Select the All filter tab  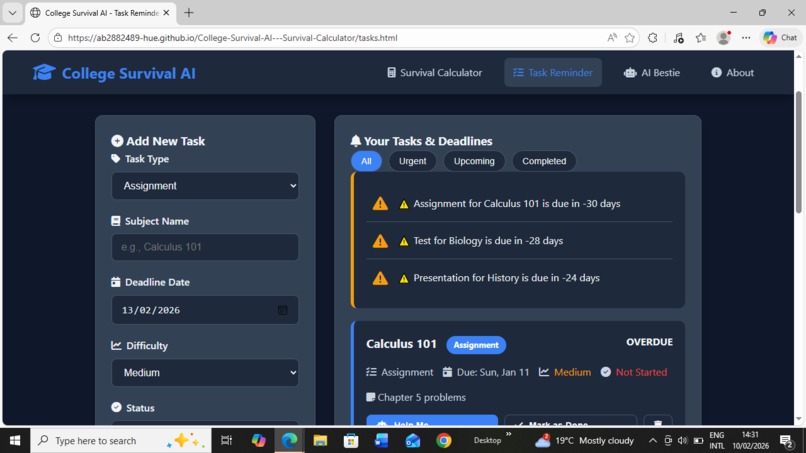(x=366, y=161)
